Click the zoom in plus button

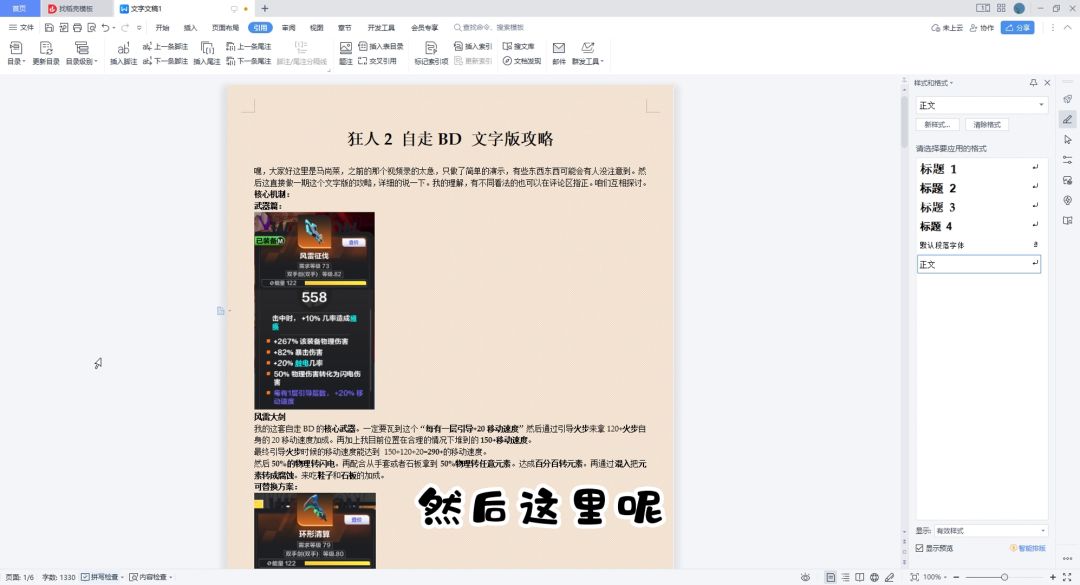tap(1052, 577)
